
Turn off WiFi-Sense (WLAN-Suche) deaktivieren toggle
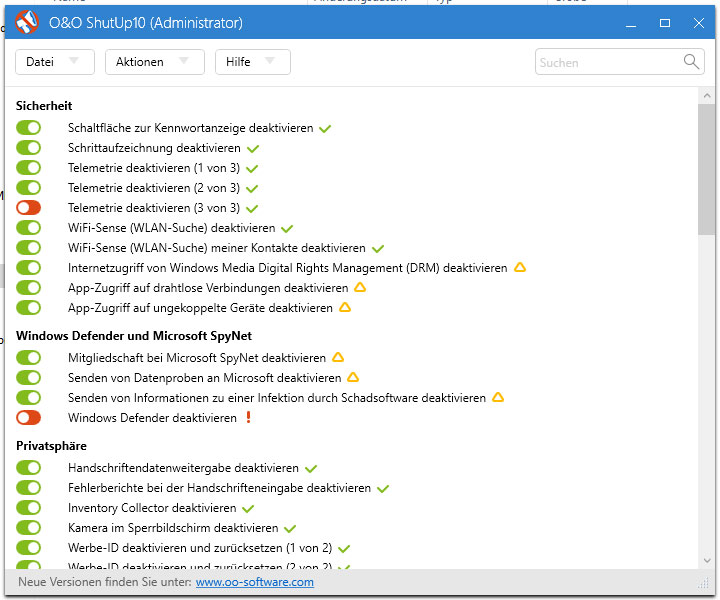click(29, 228)
